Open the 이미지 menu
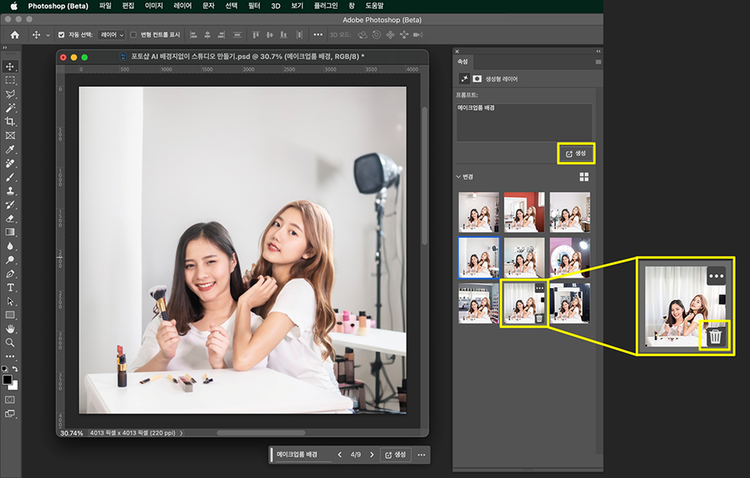The height and width of the screenshot is (478, 750). (154, 6)
